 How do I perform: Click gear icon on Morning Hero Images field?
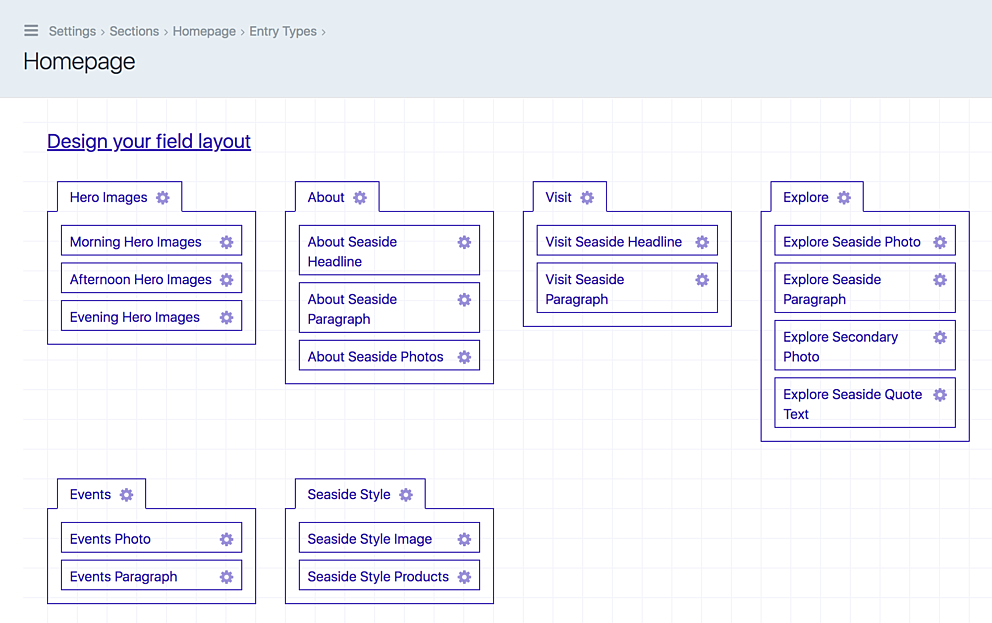(226, 242)
